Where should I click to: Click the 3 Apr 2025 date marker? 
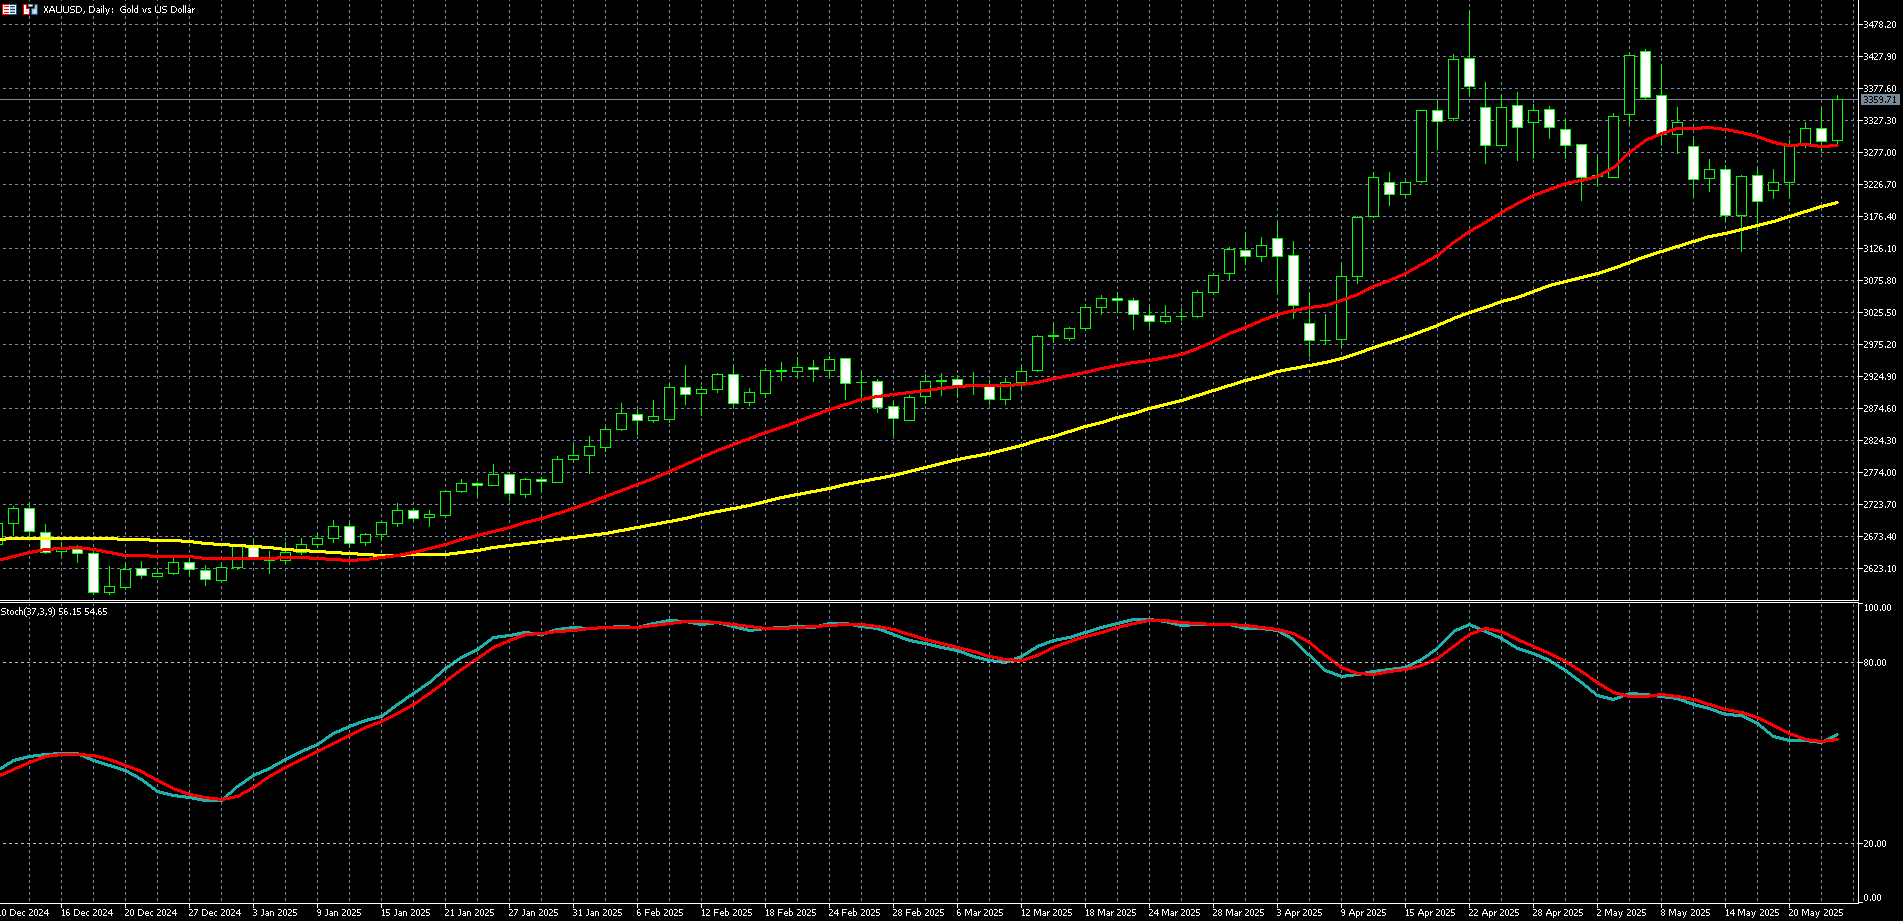1299,913
